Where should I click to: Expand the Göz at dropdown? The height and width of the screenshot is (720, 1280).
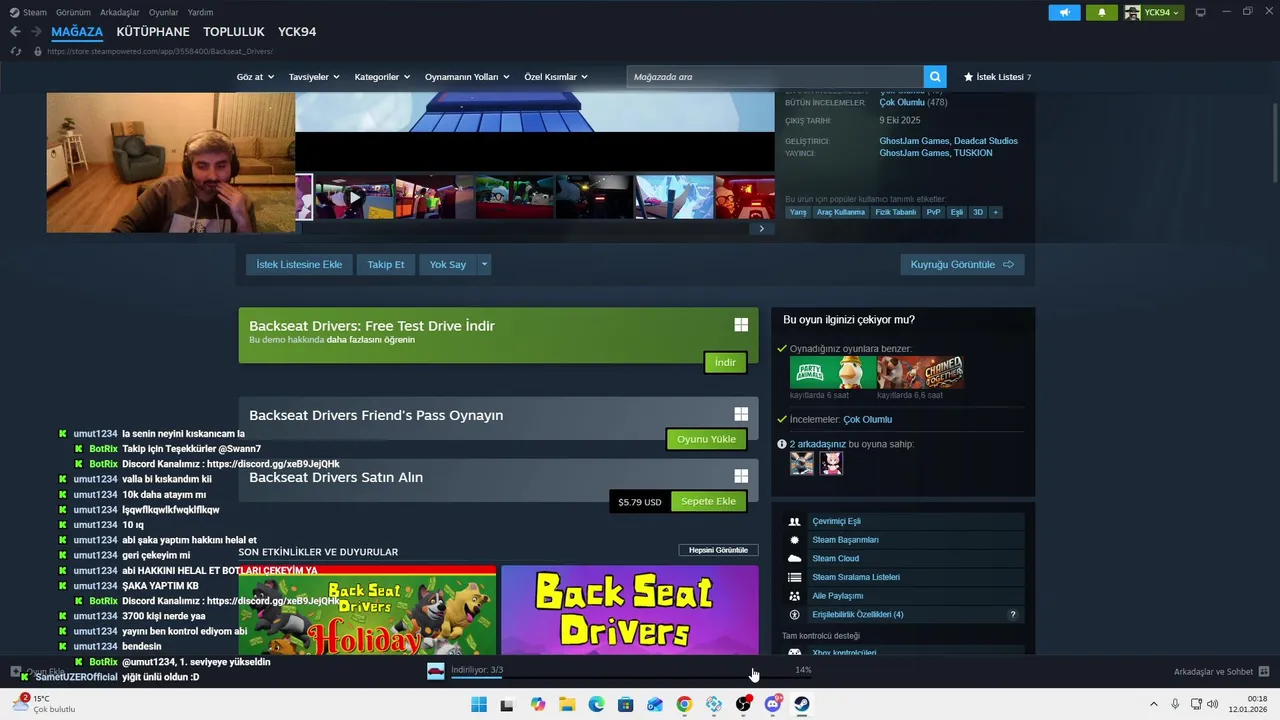tap(255, 77)
